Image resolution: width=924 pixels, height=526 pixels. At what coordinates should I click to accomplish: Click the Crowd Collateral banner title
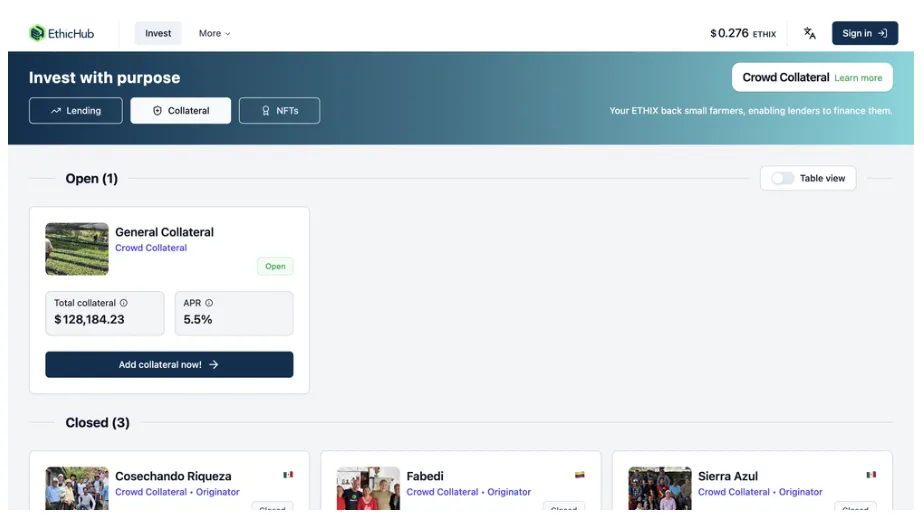[x=786, y=77]
